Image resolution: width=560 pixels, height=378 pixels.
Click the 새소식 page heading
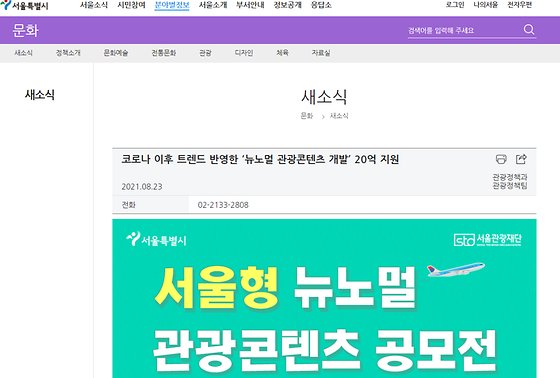(x=324, y=97)
